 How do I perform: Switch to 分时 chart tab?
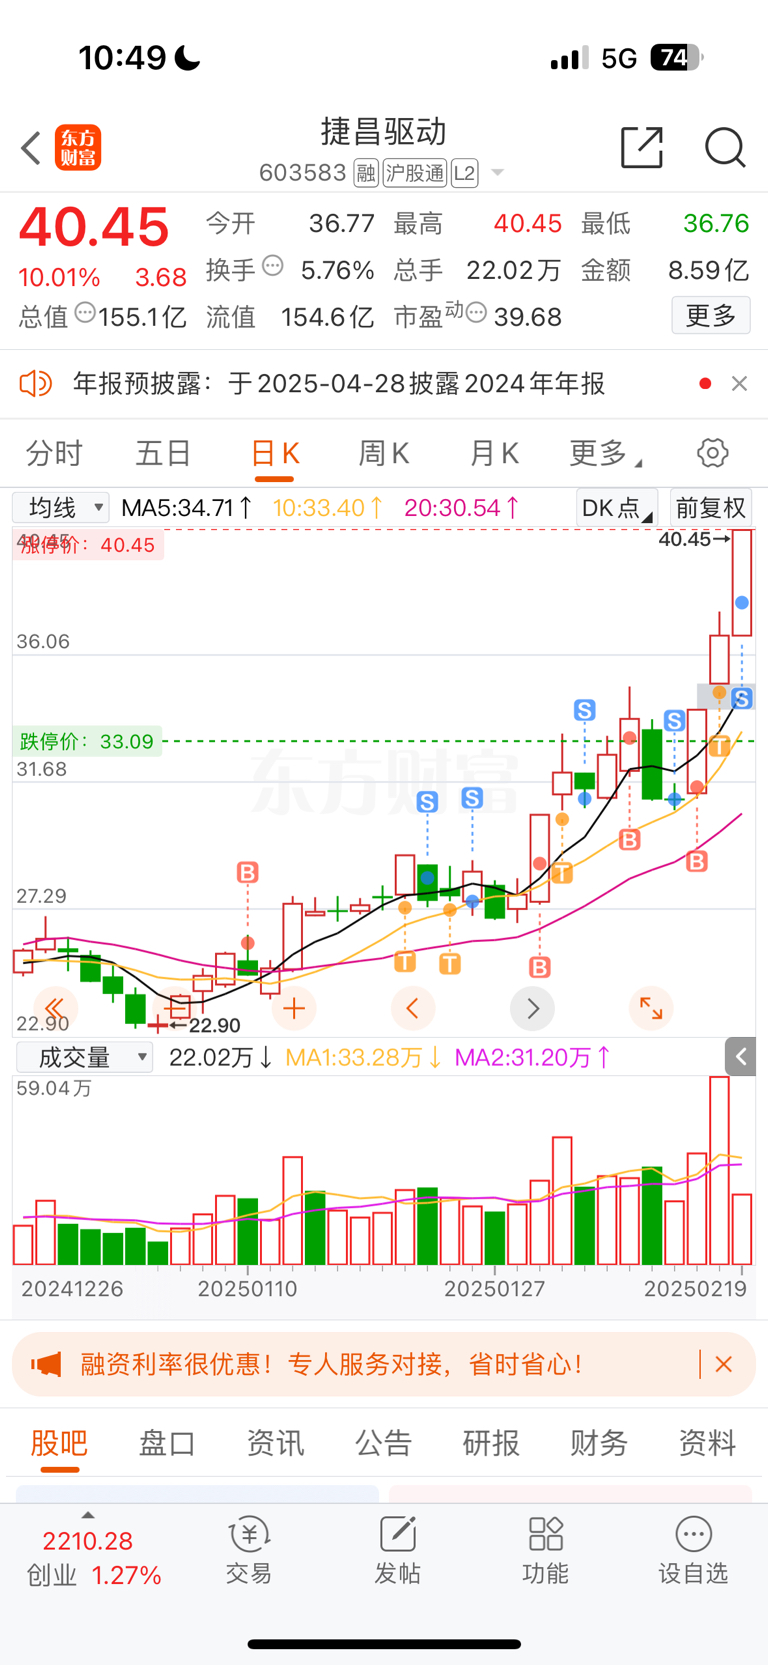pos(54,453)
